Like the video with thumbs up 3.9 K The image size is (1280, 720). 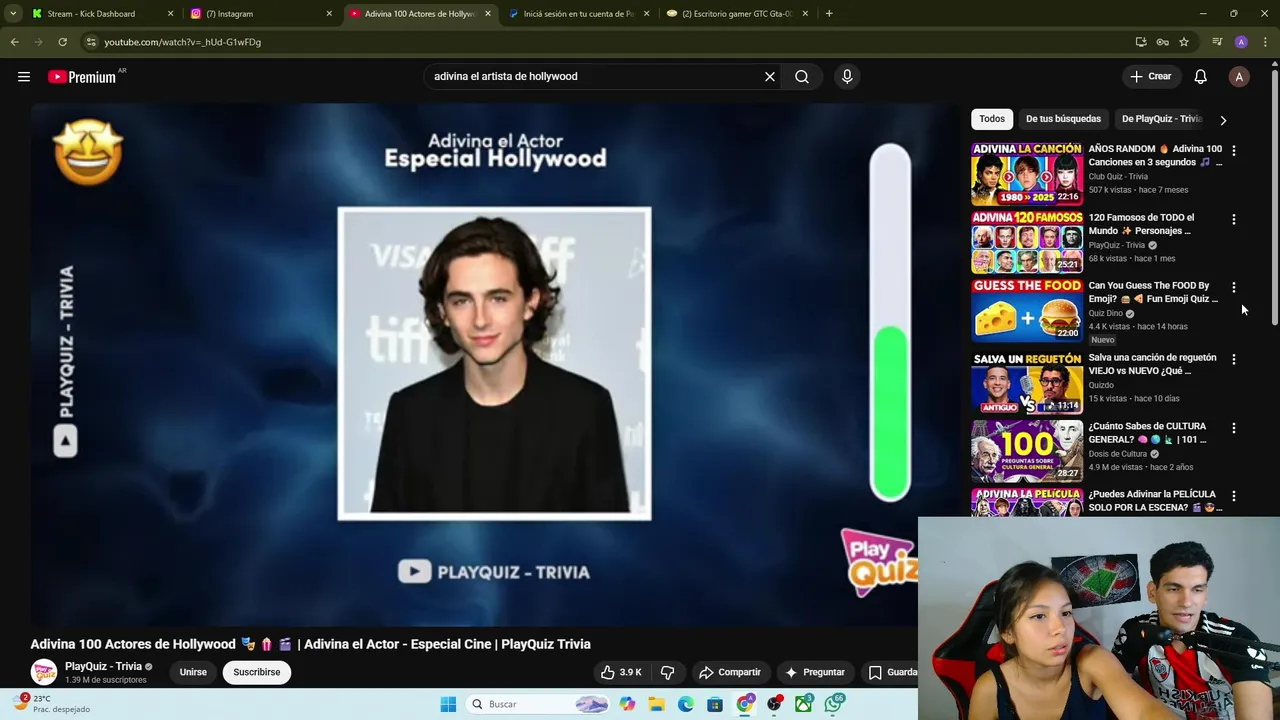pos(621,672)
